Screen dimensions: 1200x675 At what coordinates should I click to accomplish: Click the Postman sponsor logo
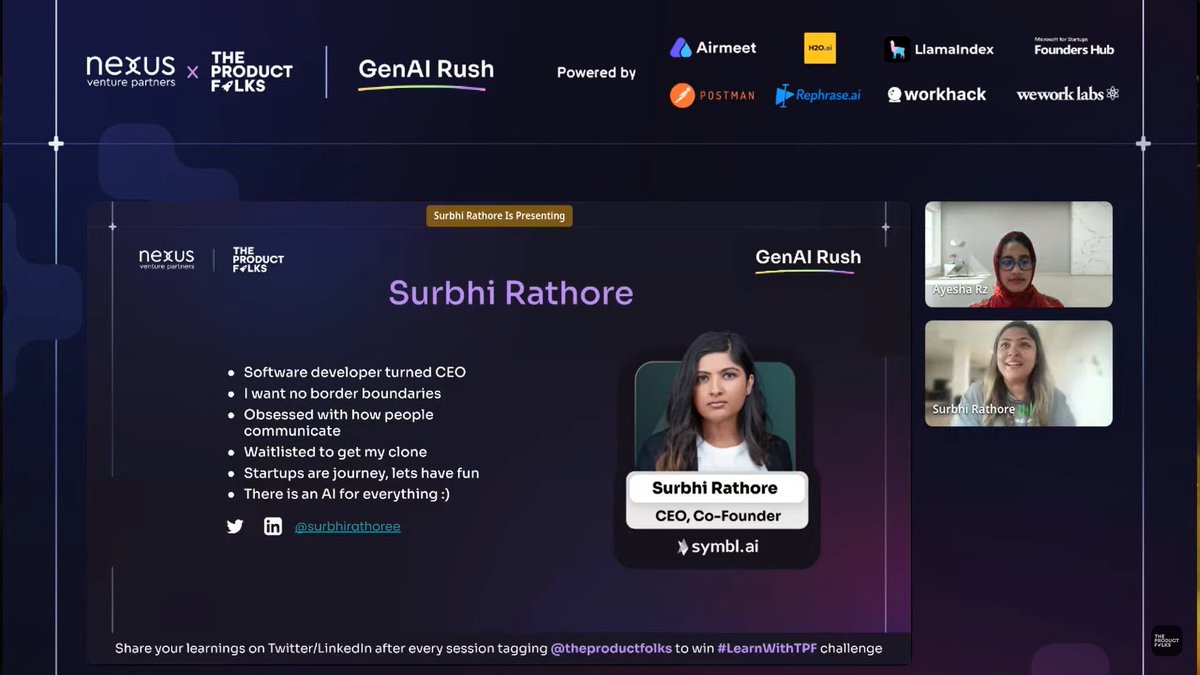pos(712,95)
